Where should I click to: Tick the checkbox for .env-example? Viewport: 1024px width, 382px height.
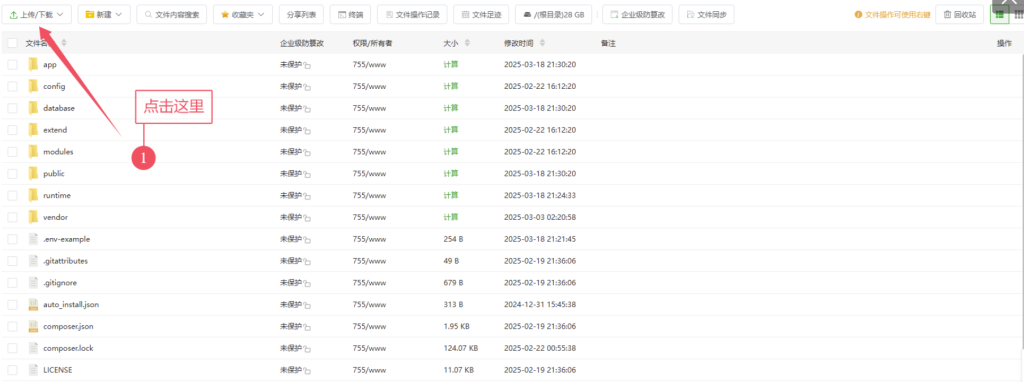[x=12, y=239]
